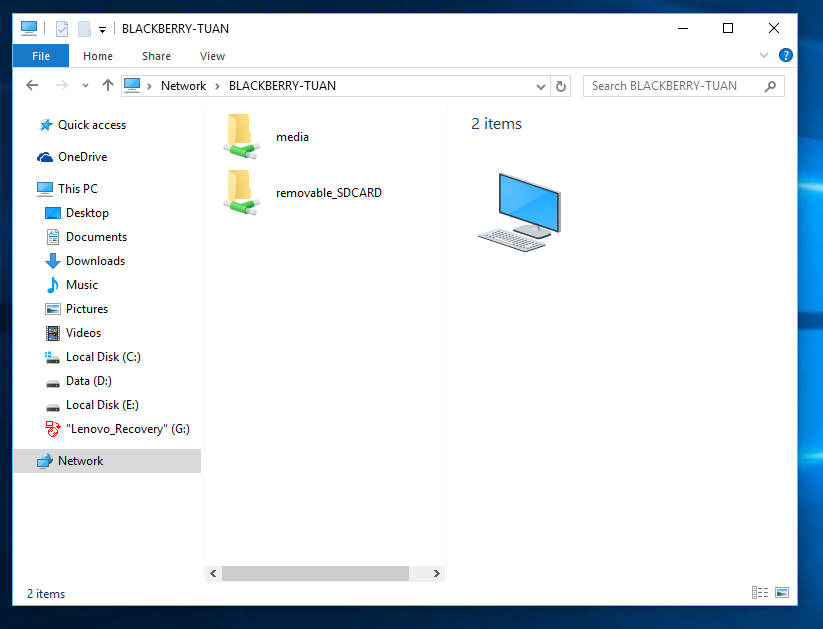The image size is (823, 629).
Task: Click the horizontal scrollbar right arrow
Action: (437, 574)
